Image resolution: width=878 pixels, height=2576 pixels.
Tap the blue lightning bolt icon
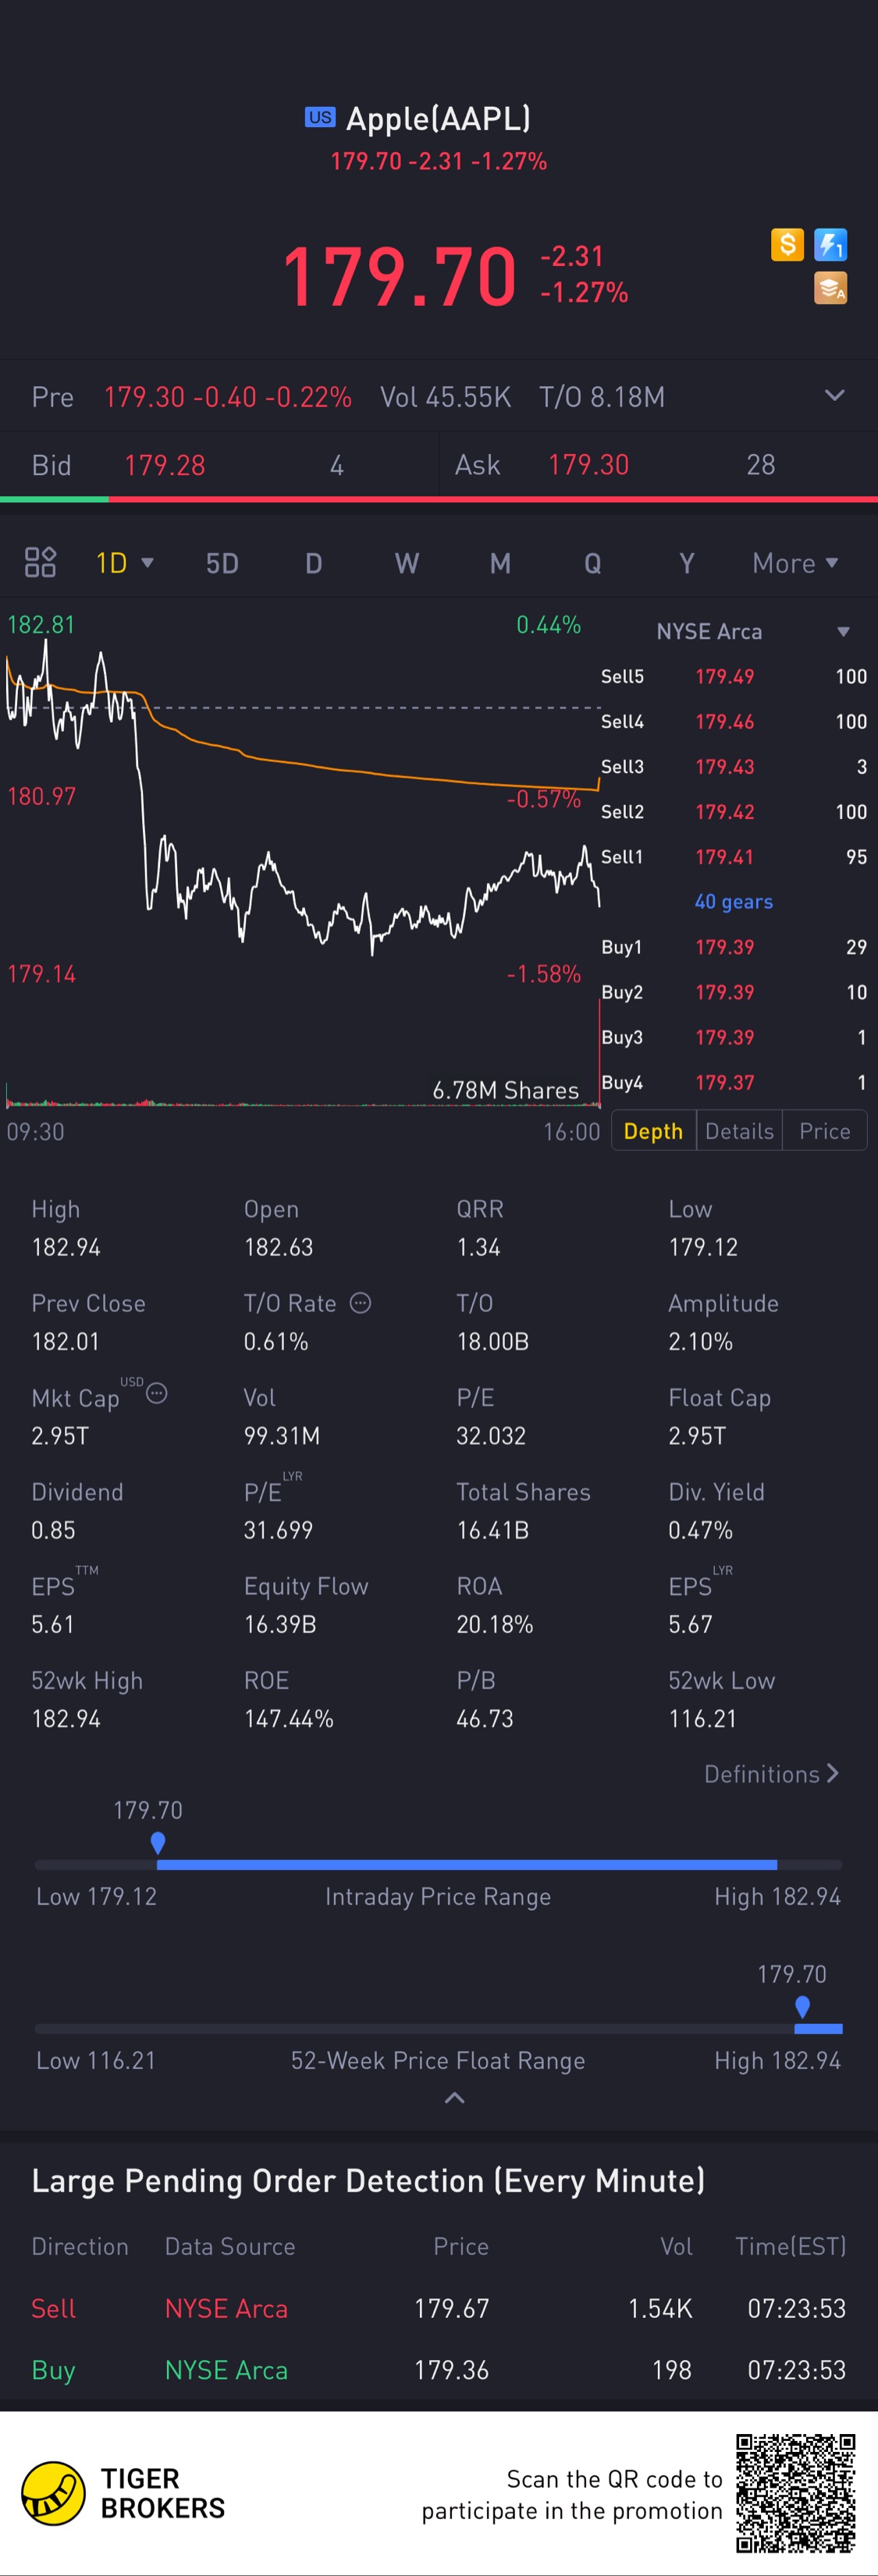(x=830, y=244)
